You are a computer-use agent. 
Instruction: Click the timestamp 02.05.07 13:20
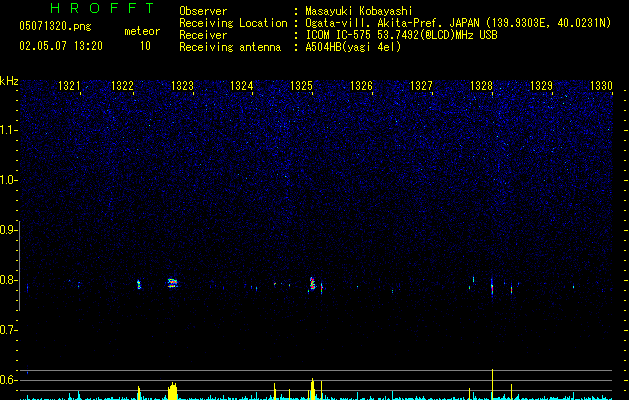click(61, 46)
